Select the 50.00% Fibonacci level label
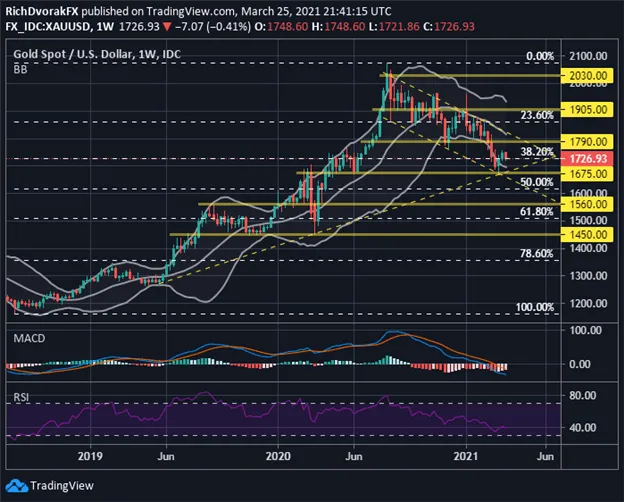624x502 pixels. coord(537,182)
